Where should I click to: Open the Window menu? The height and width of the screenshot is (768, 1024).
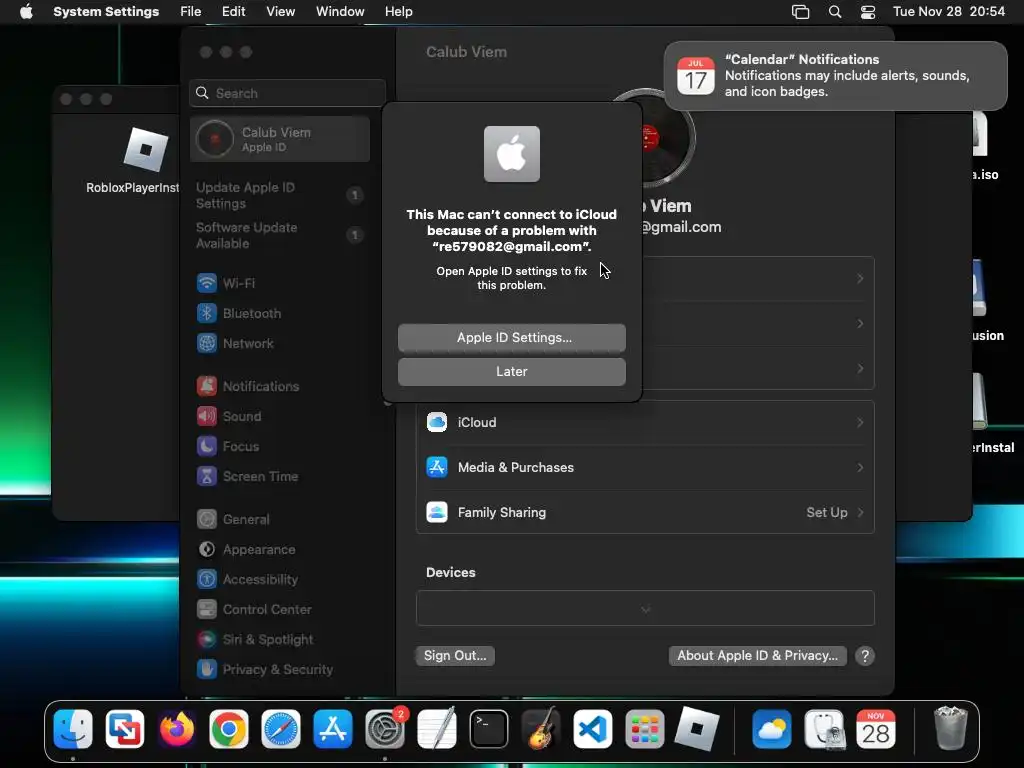pos(340,12)
